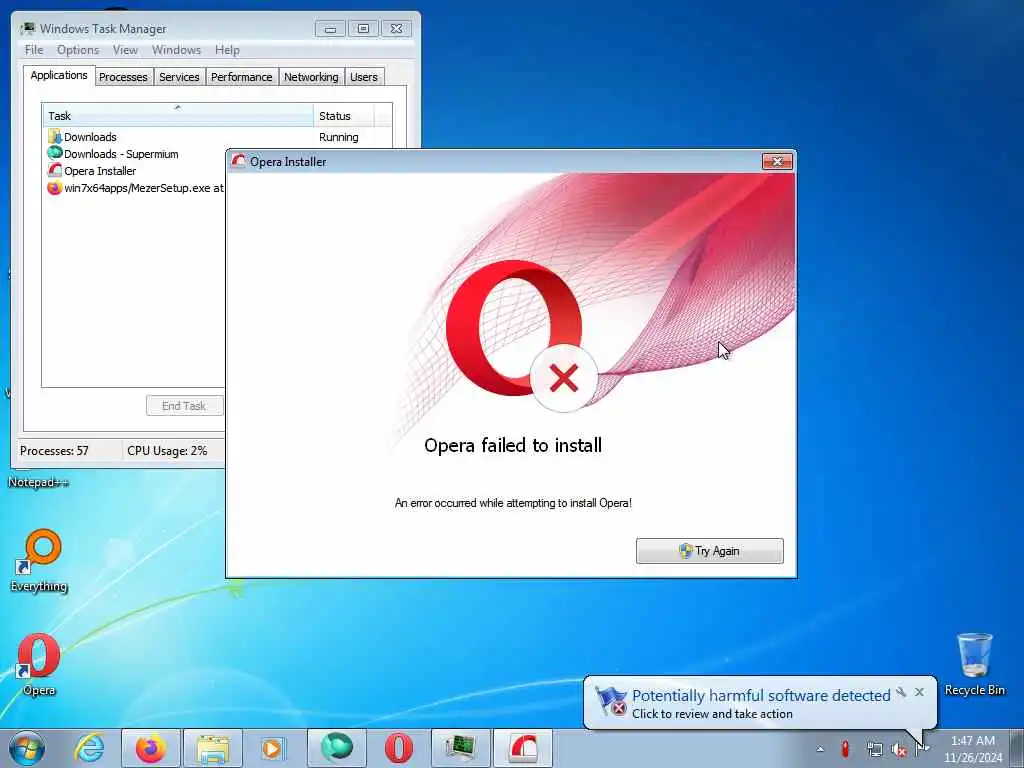Screen dimensions: 1024x768
Task: Open the Recycle Bin on desktop
Action: (974, 664)
